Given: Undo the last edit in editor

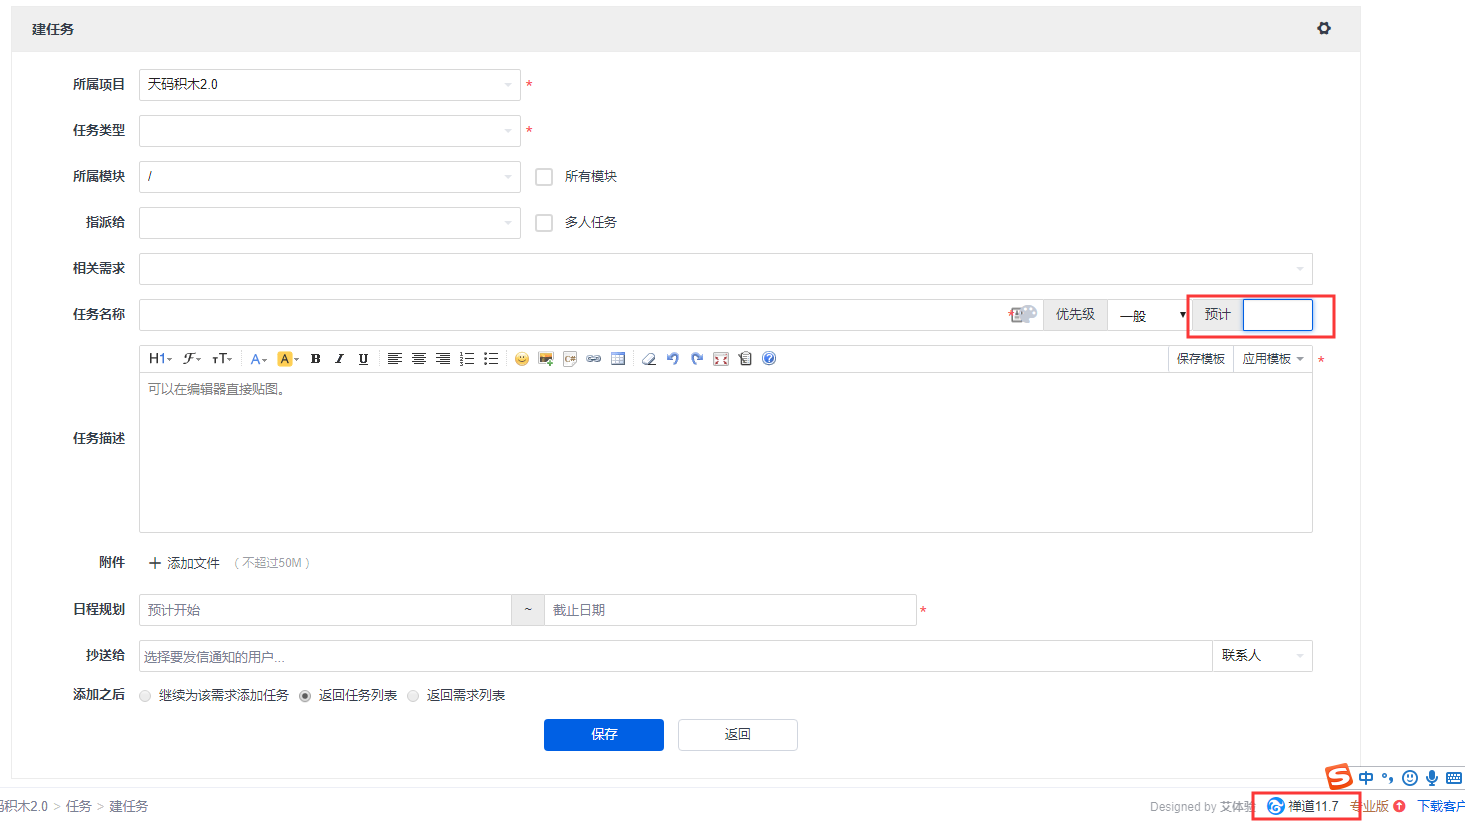Looking at the screenshot, I should [673, 359].
